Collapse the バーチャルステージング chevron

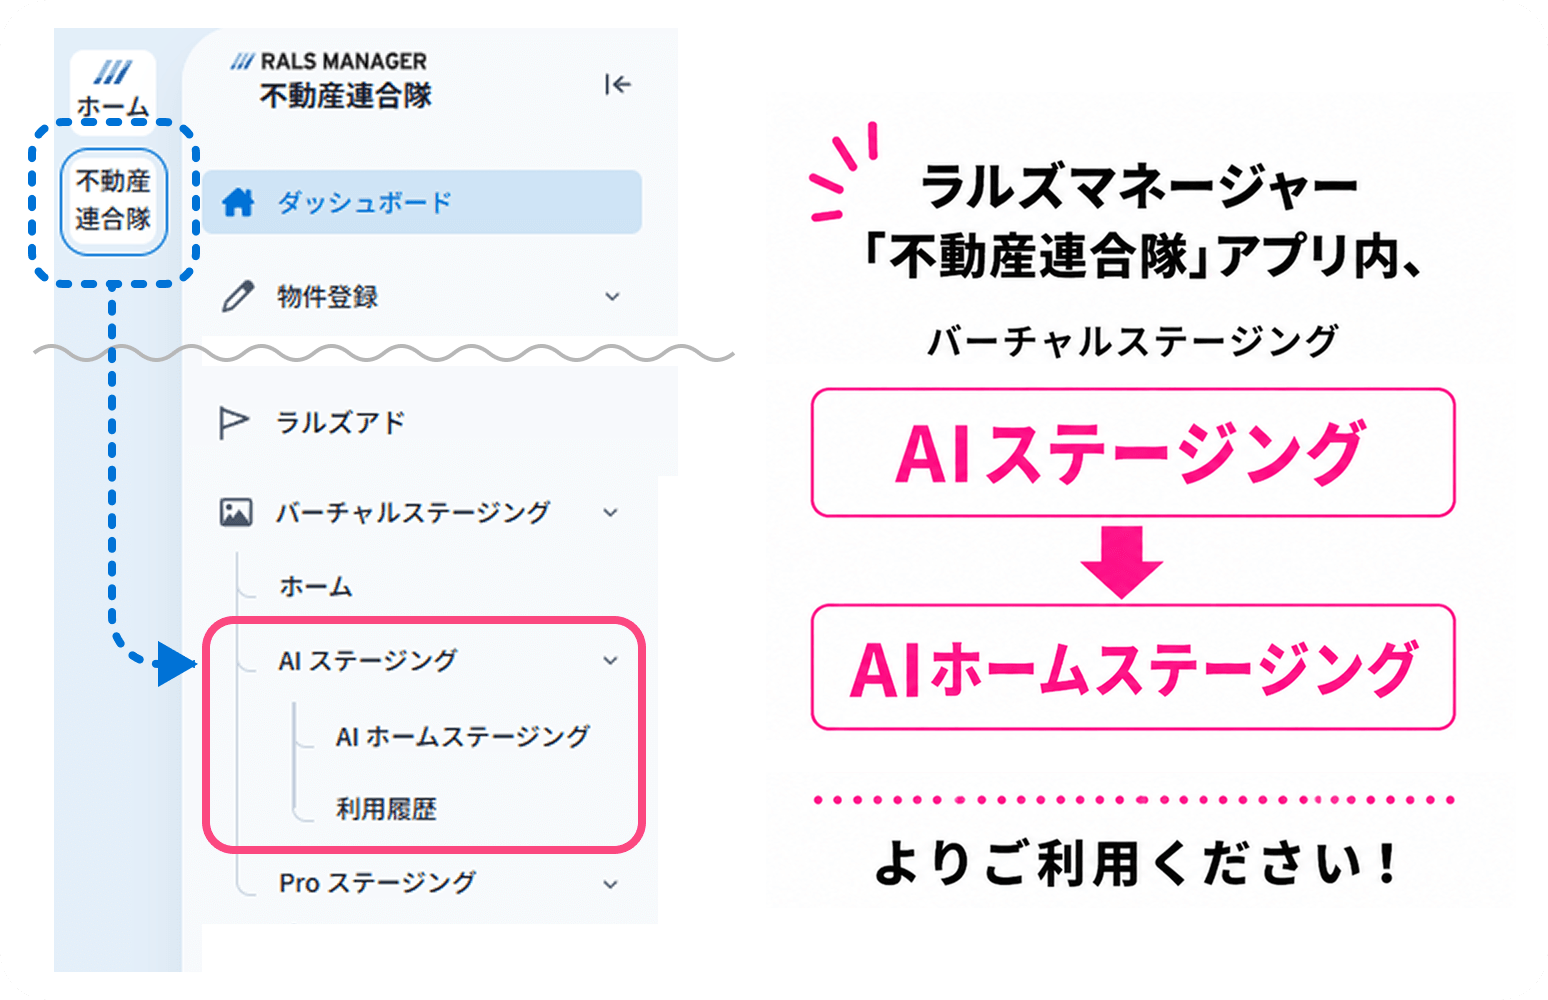pos(611,513)
